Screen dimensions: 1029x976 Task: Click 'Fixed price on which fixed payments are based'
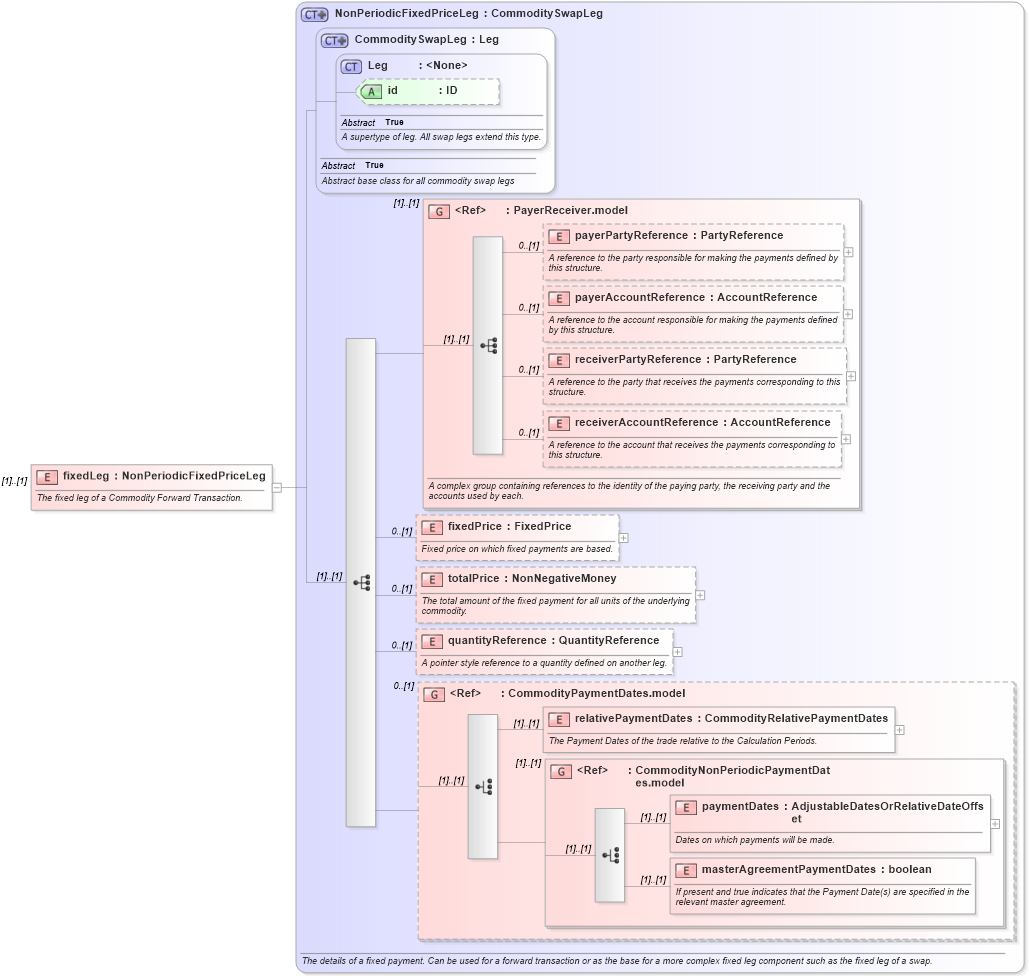pyautogui.click(x=517, y=549)
